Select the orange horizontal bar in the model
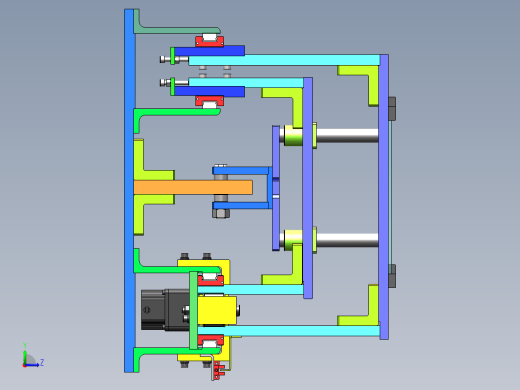This screenshot has width=520, height=390. pos(193,187)
